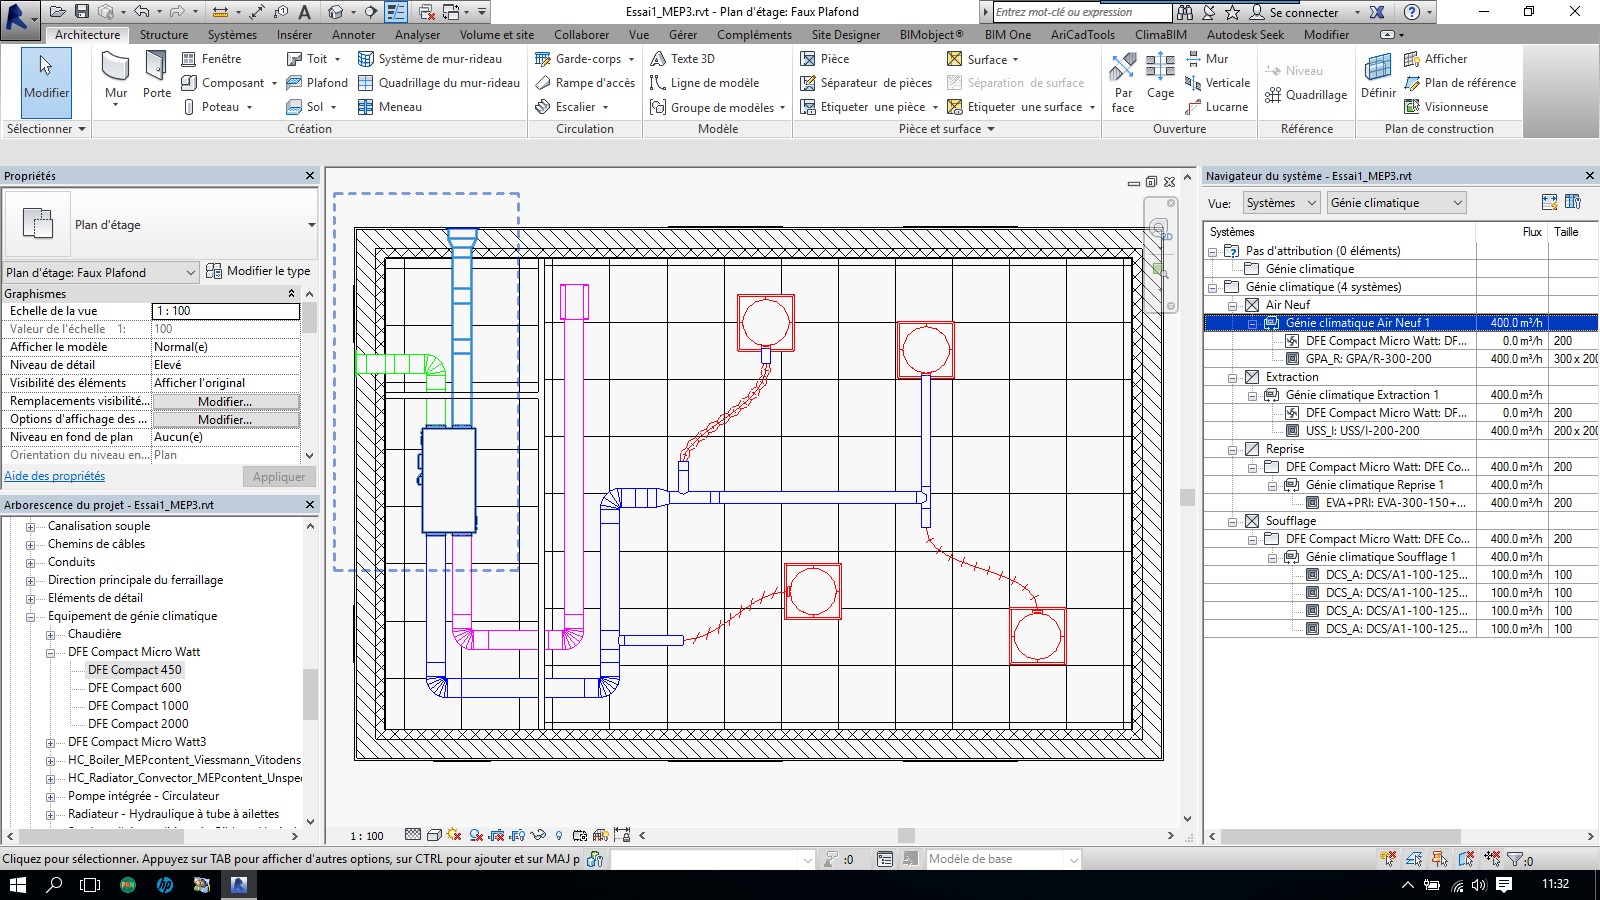Open the Systèmes view dropdown
1600x900 pixels.
tap(1281, 203)
